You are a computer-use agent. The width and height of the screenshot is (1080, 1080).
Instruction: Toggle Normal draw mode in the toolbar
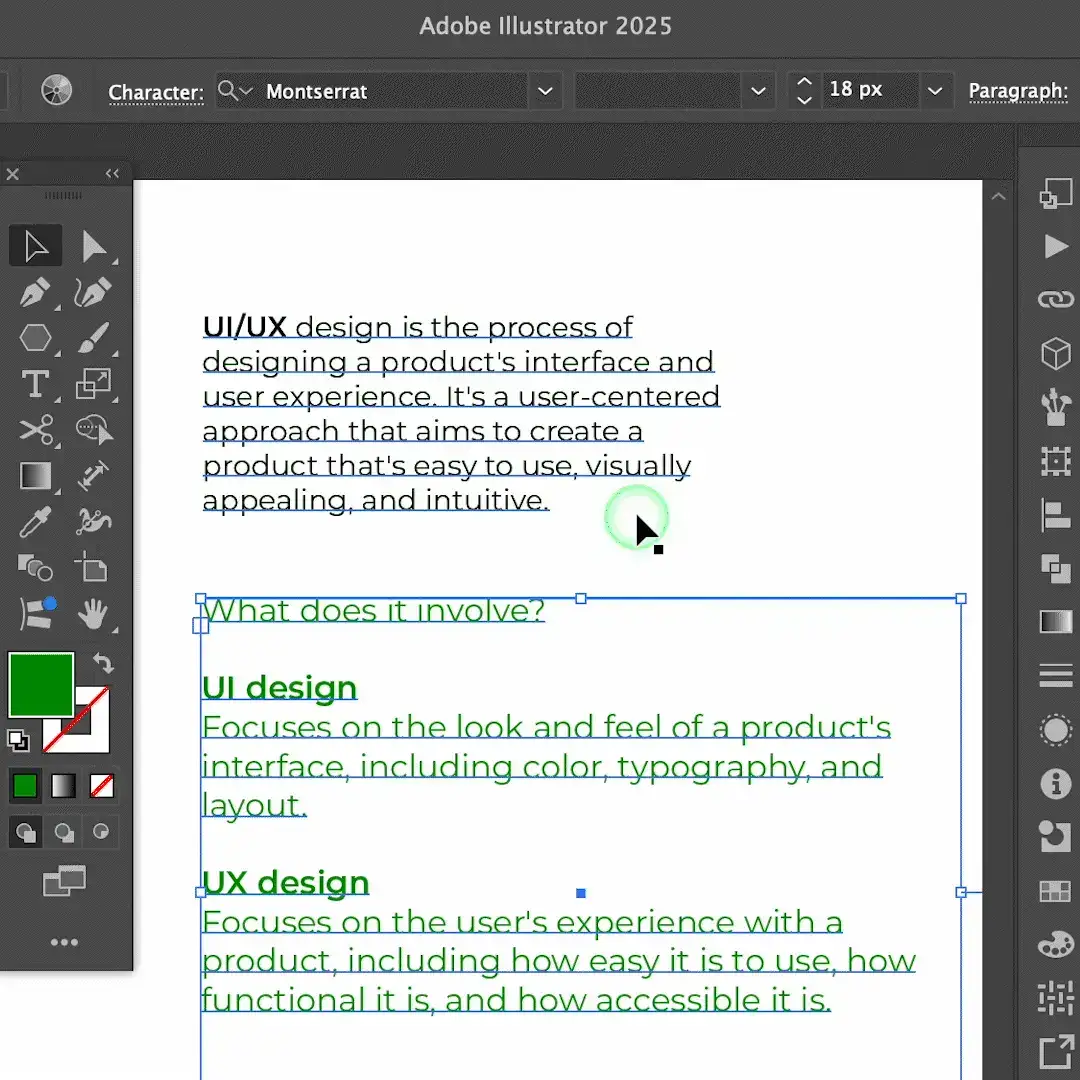point(25,832)
